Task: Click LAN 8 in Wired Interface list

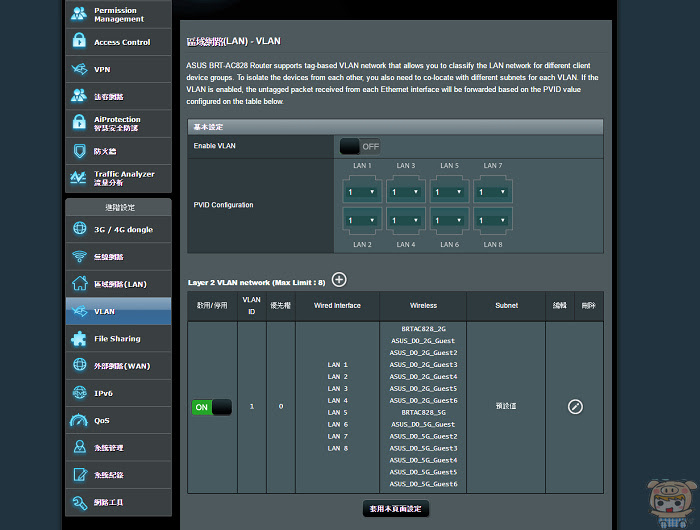Action: point(338,448)
